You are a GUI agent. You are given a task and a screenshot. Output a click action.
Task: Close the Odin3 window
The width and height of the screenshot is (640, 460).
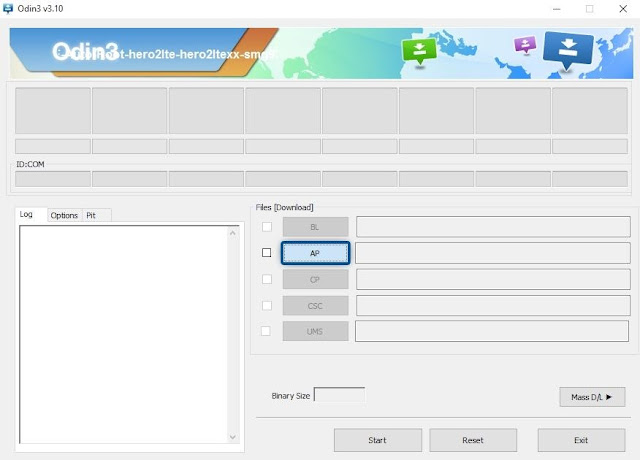(623, 9)
